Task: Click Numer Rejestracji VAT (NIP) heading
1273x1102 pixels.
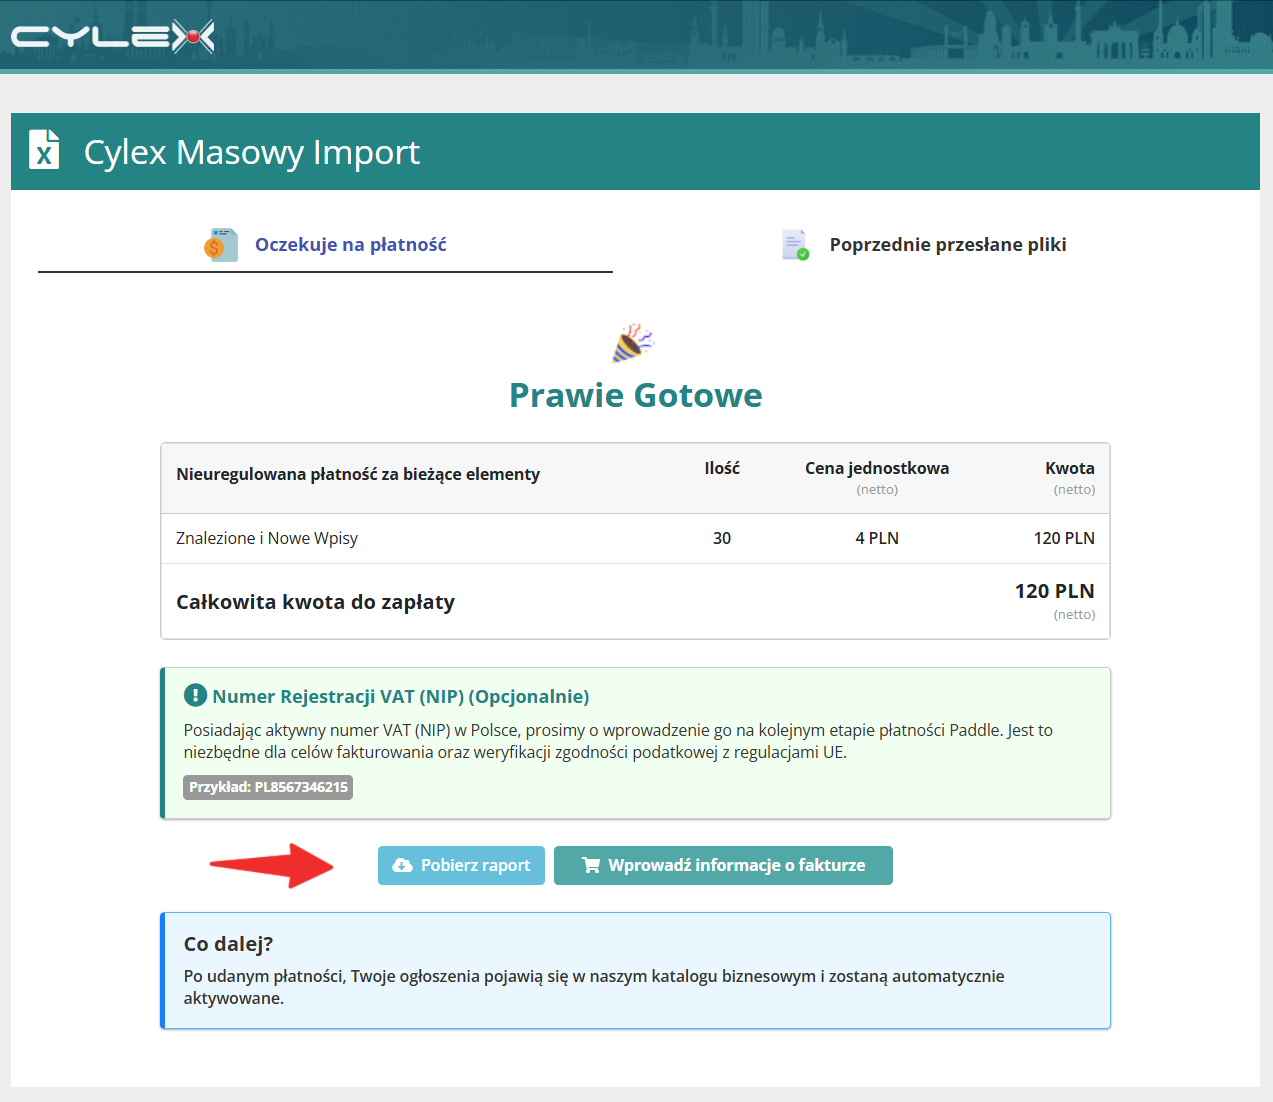Action: pyautogui.click(x=401, y=696)
